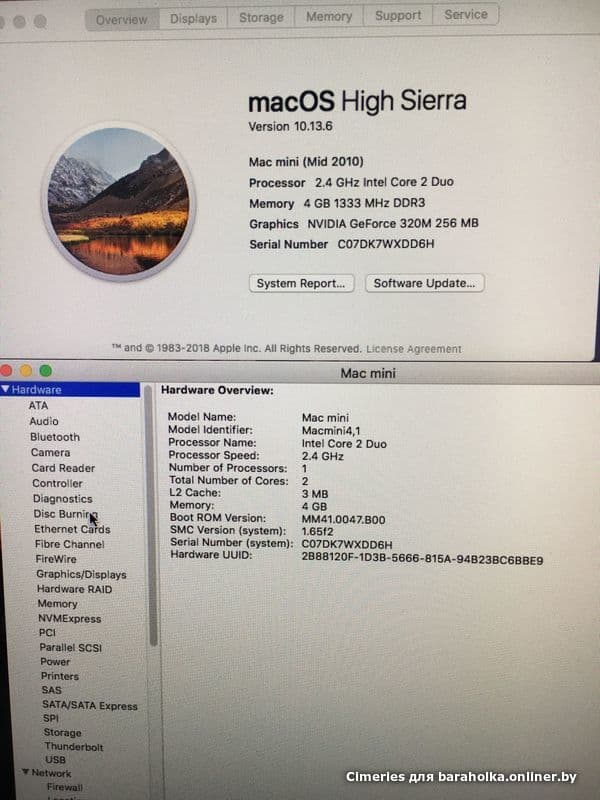Viewport: 600px width, 800px height.
Task: Select NVMExpress in the sidebar
Action: [70, 618]
